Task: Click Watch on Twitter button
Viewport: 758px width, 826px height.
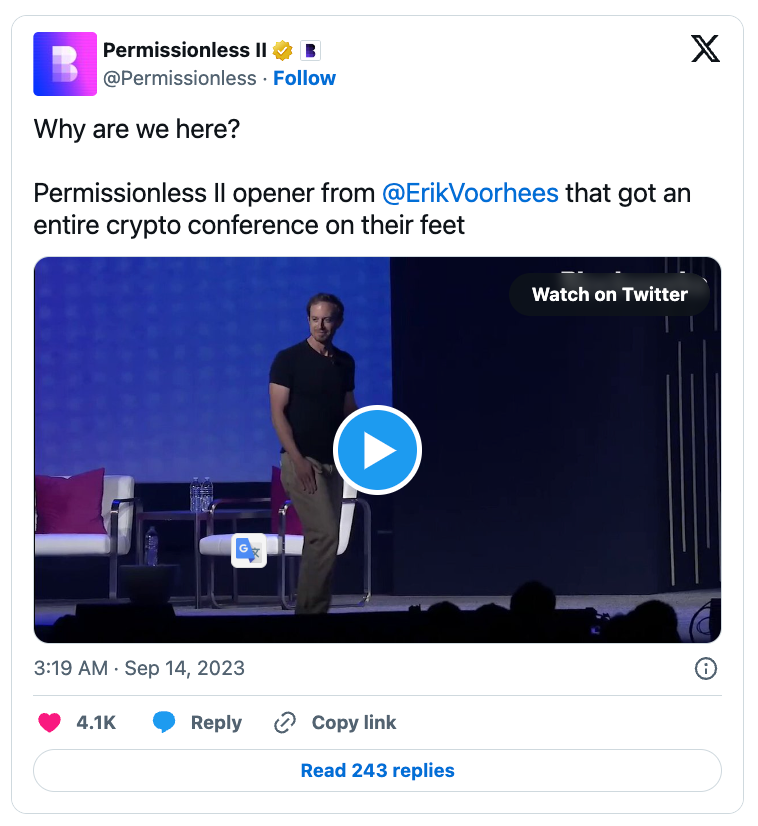Action: pos(609,294)
